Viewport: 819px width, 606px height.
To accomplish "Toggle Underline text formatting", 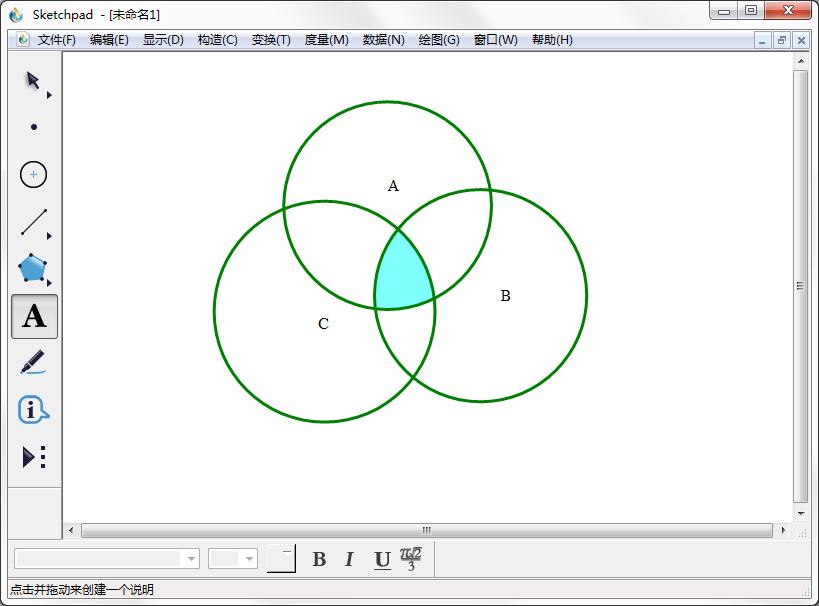I will (x=382, y=560).
